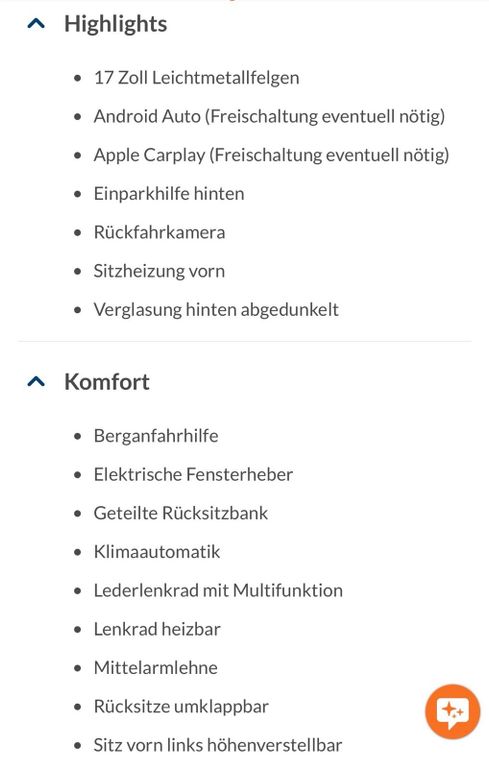Select the 17 Zoll Leichtmetallfelgen item
The image size is (489, 768).
[196, 77]
